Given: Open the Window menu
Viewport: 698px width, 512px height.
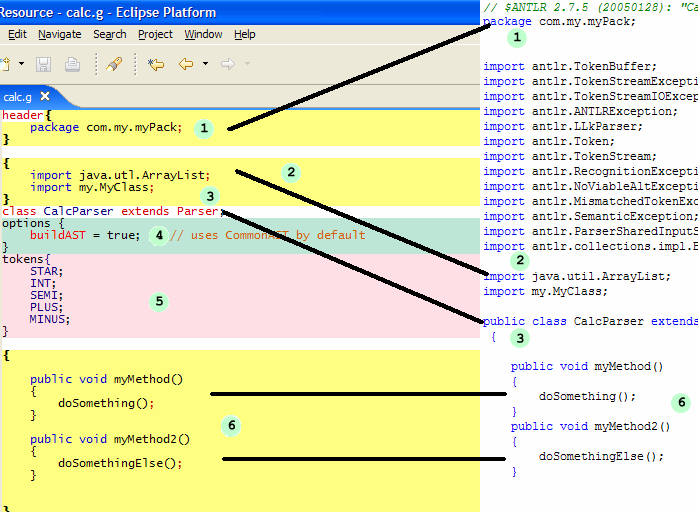Looking at the screenshot, I should pyautogui.click(x=203, y=34).
